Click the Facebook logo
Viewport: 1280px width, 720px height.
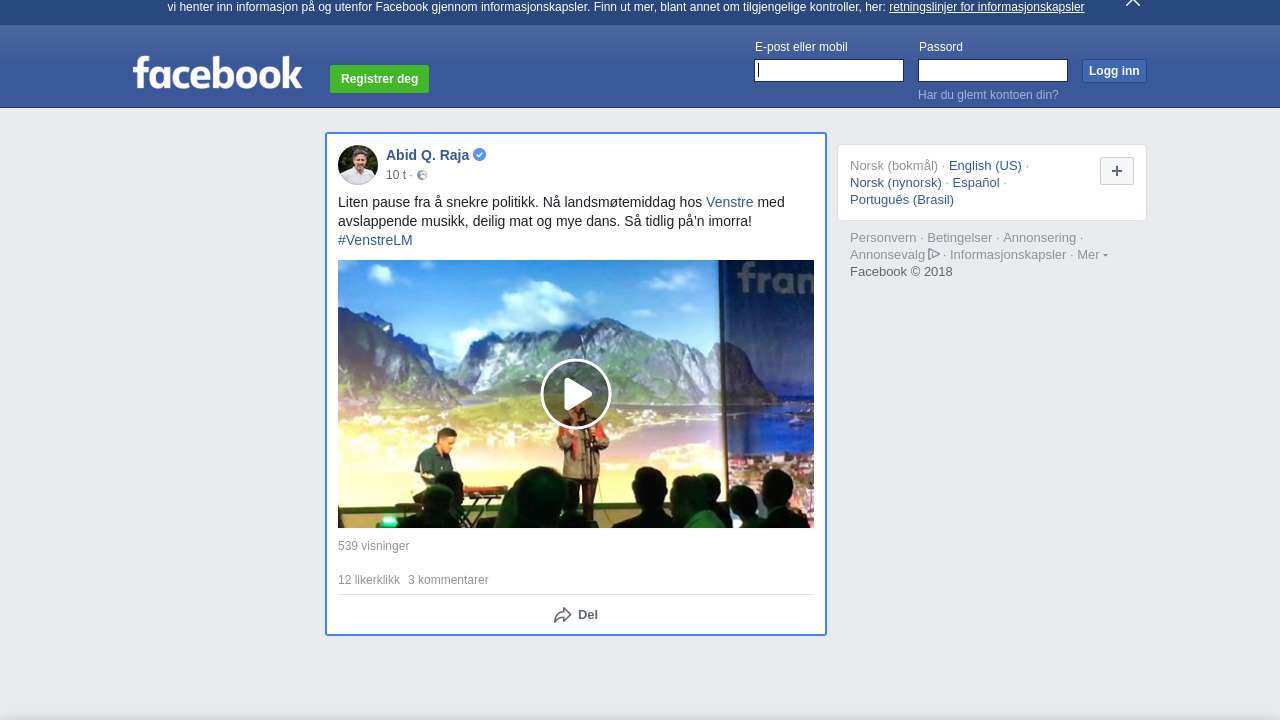click(217, 73)
